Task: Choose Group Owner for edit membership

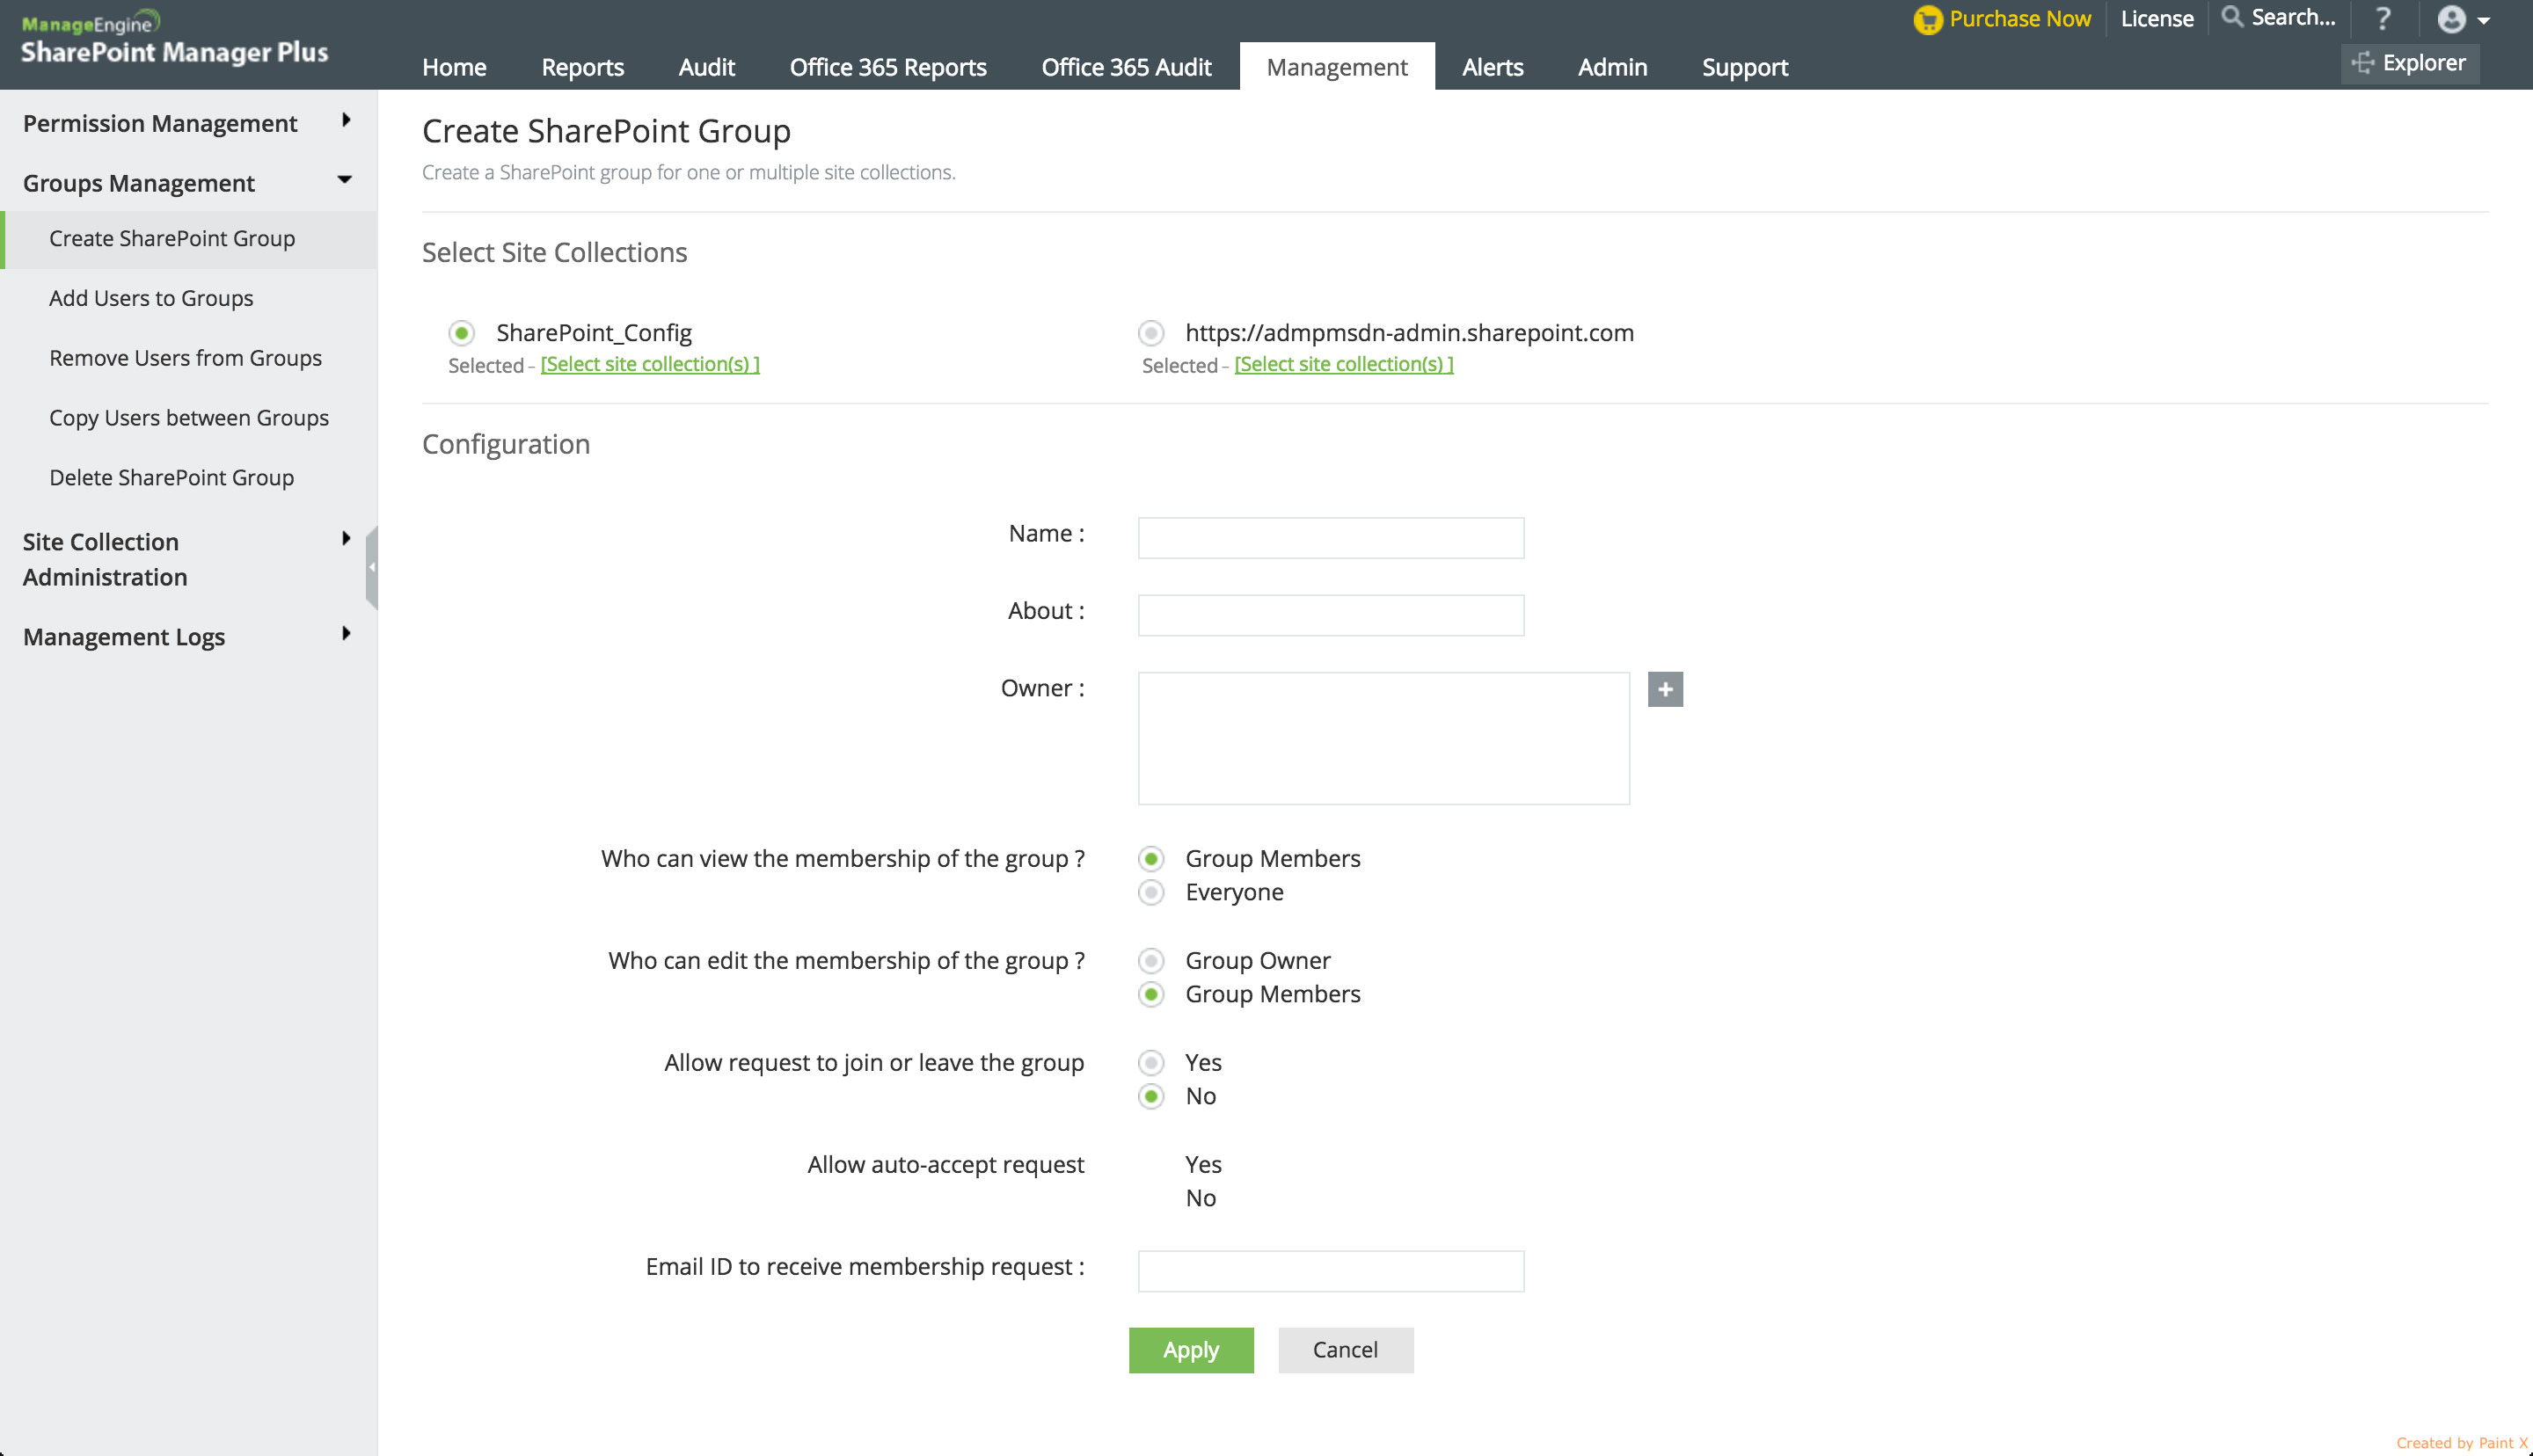Action: pos(1151,961)
